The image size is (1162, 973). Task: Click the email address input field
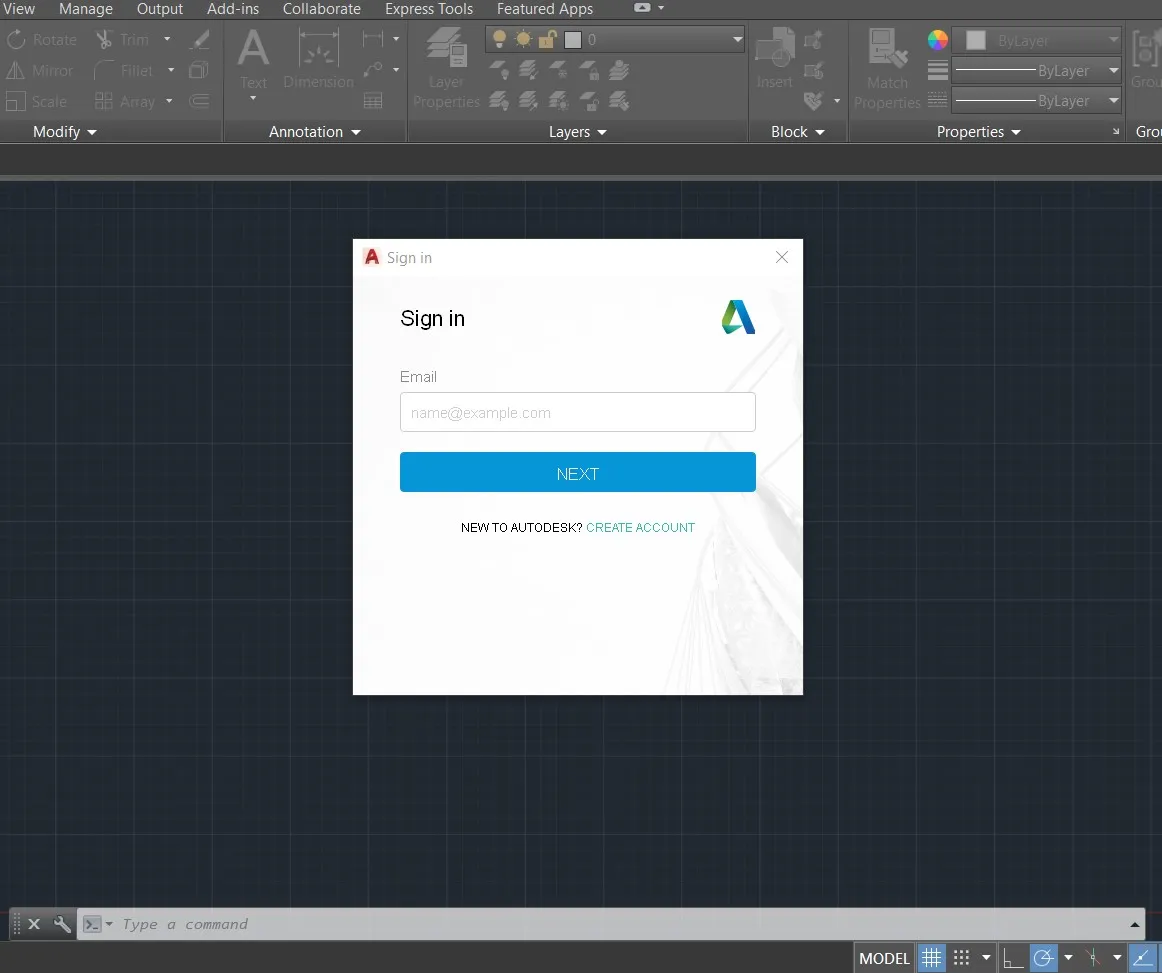(578, 412)
